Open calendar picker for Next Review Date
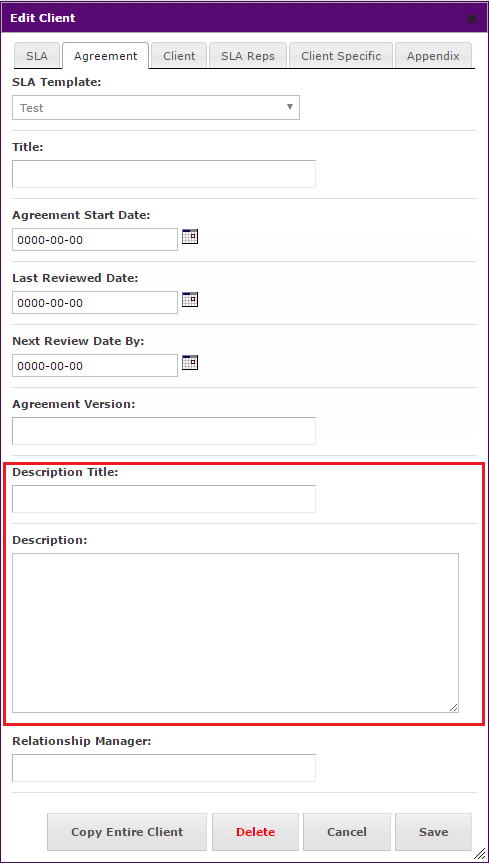The height and width of the screenshot is (863, 489). click(190, 363)
